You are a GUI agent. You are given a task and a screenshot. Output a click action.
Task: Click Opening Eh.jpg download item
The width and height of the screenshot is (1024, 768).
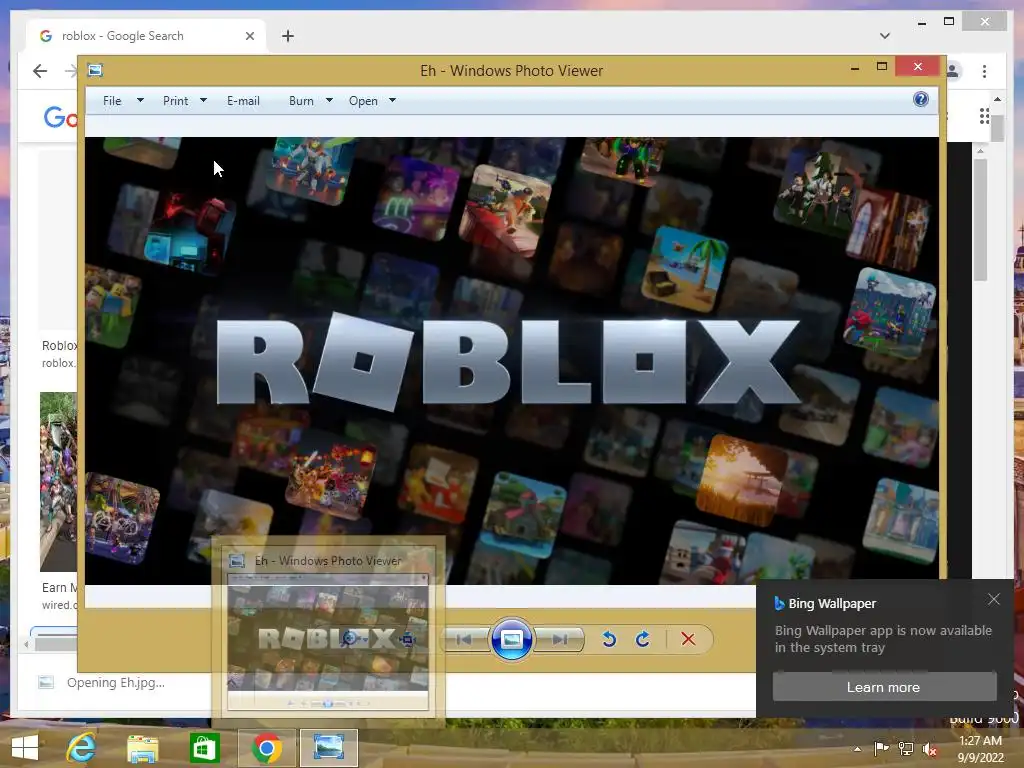coord(103,682)
